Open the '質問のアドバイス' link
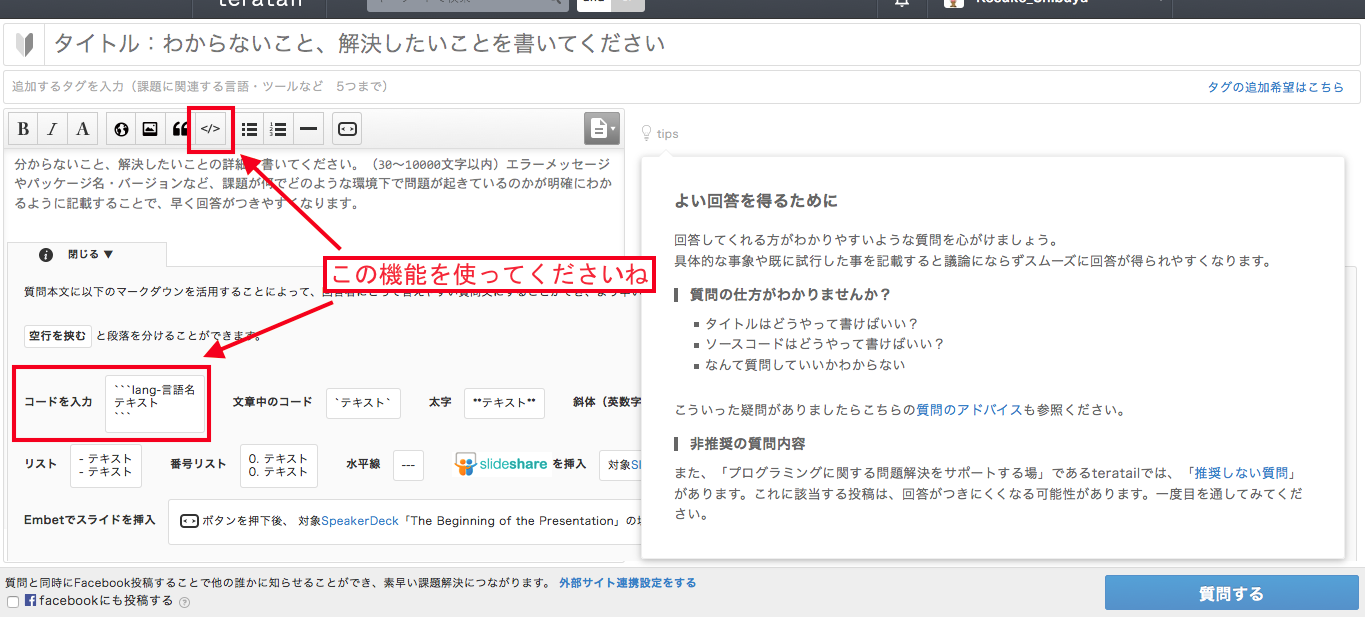1365x617 pixels. [x=969, y=410]
